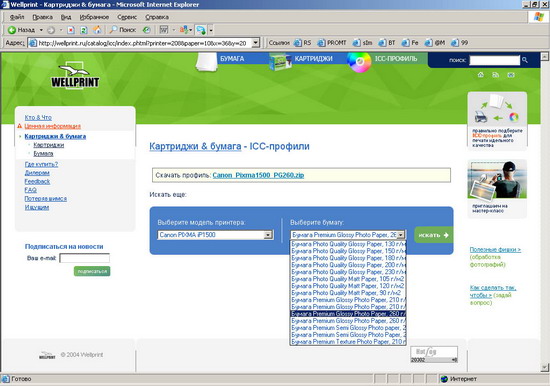Click the искать search button
Image resolution: width=550 pixels, height=386 pixels.
[x=434, y=235]
